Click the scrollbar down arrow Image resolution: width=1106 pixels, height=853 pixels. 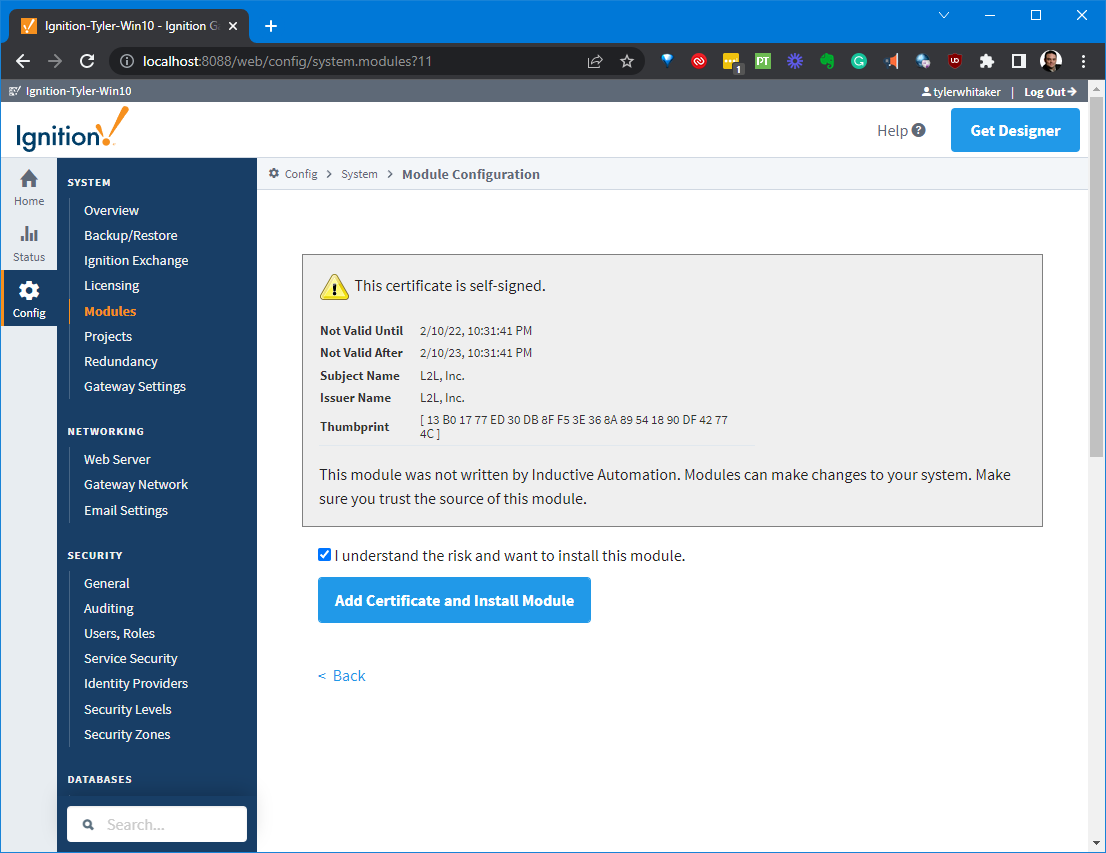pos(1096,842)
